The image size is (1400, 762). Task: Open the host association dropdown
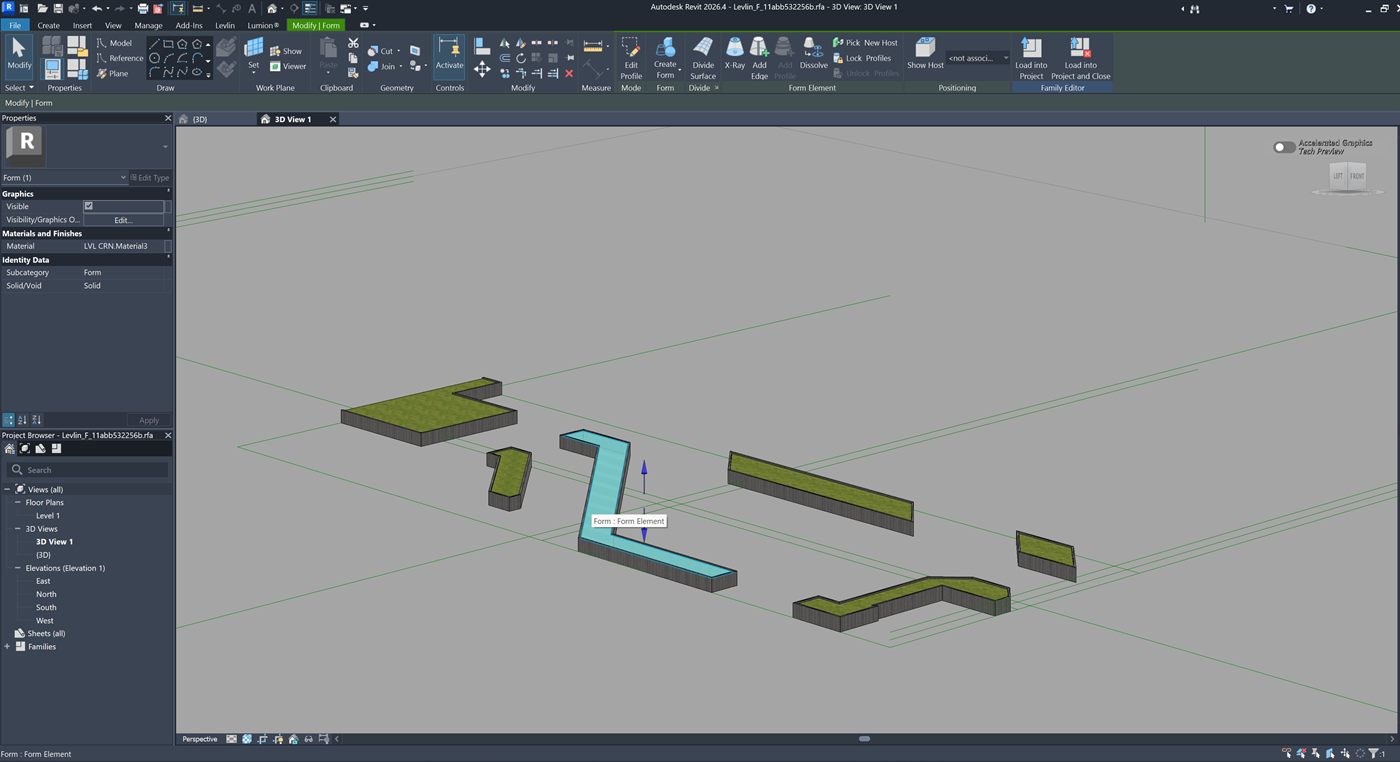click(978, 58)
